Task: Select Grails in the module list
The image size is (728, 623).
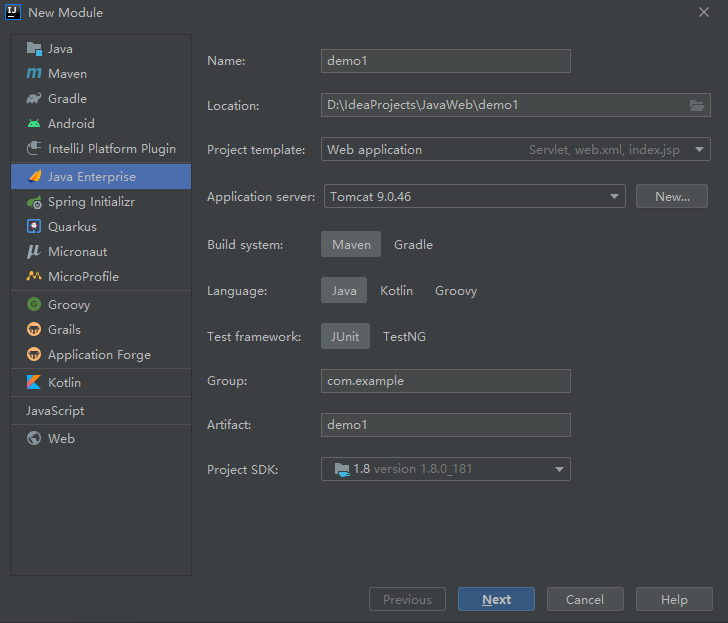Action: [101, 330]
